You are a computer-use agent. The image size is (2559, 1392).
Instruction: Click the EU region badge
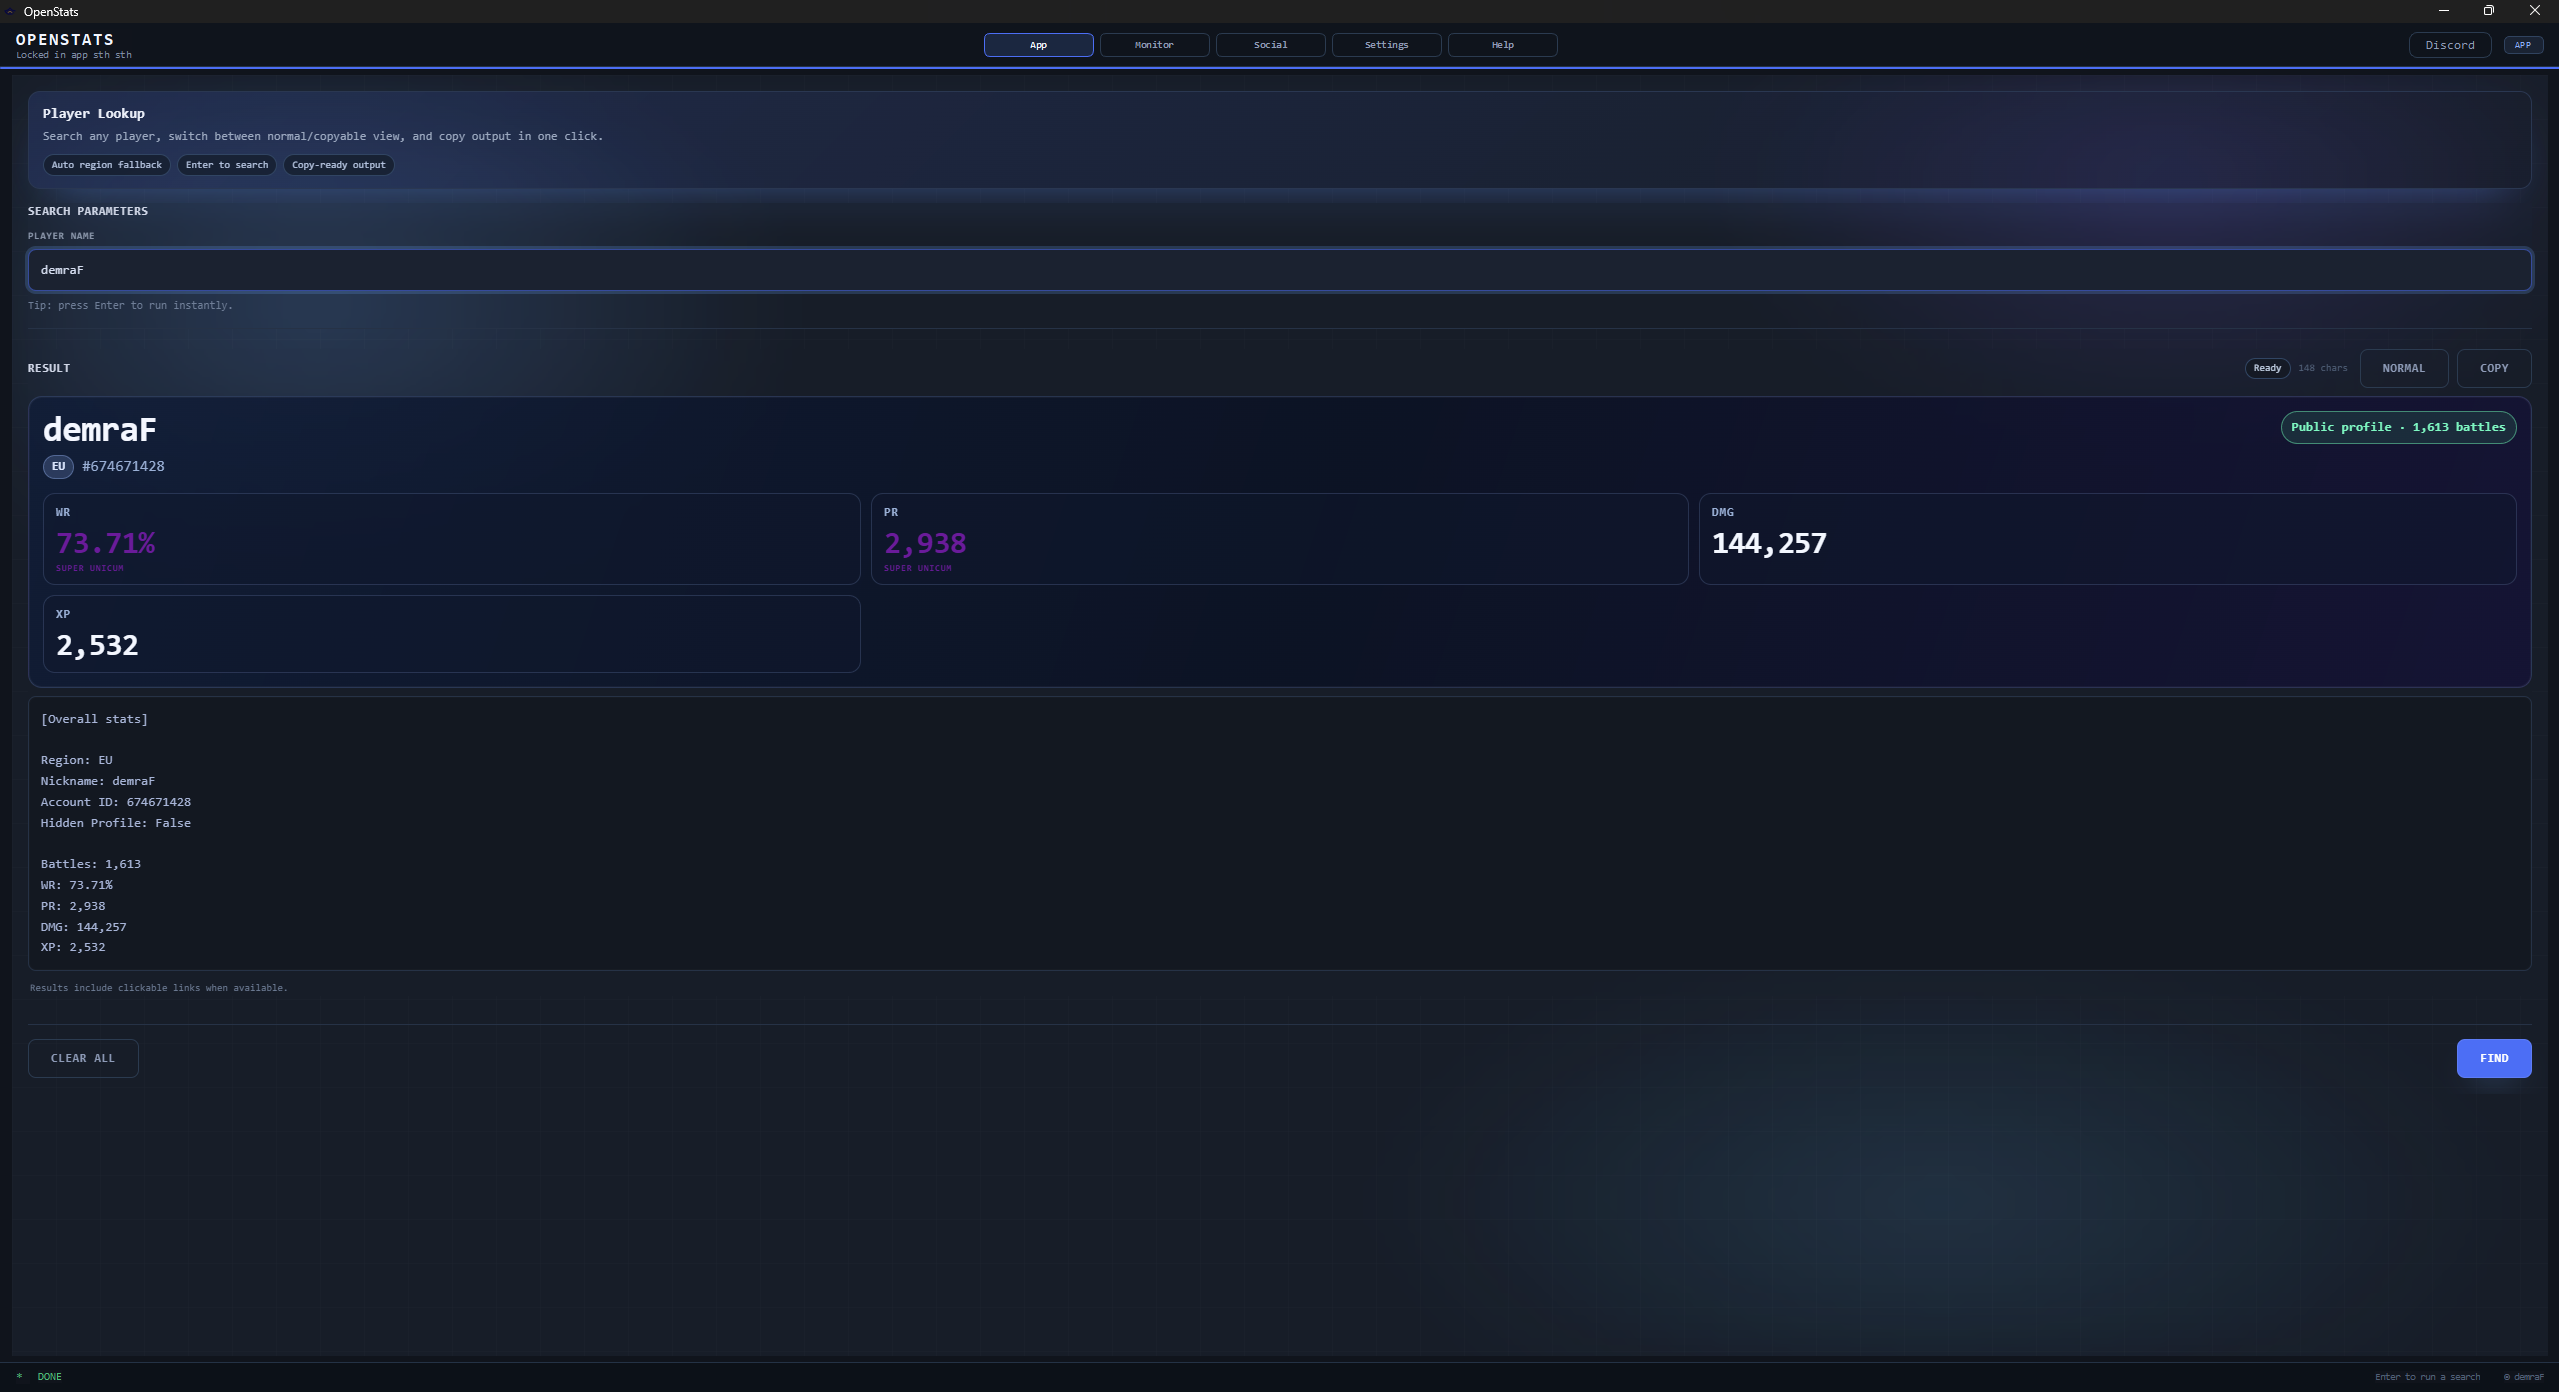[x=58, y=466]
